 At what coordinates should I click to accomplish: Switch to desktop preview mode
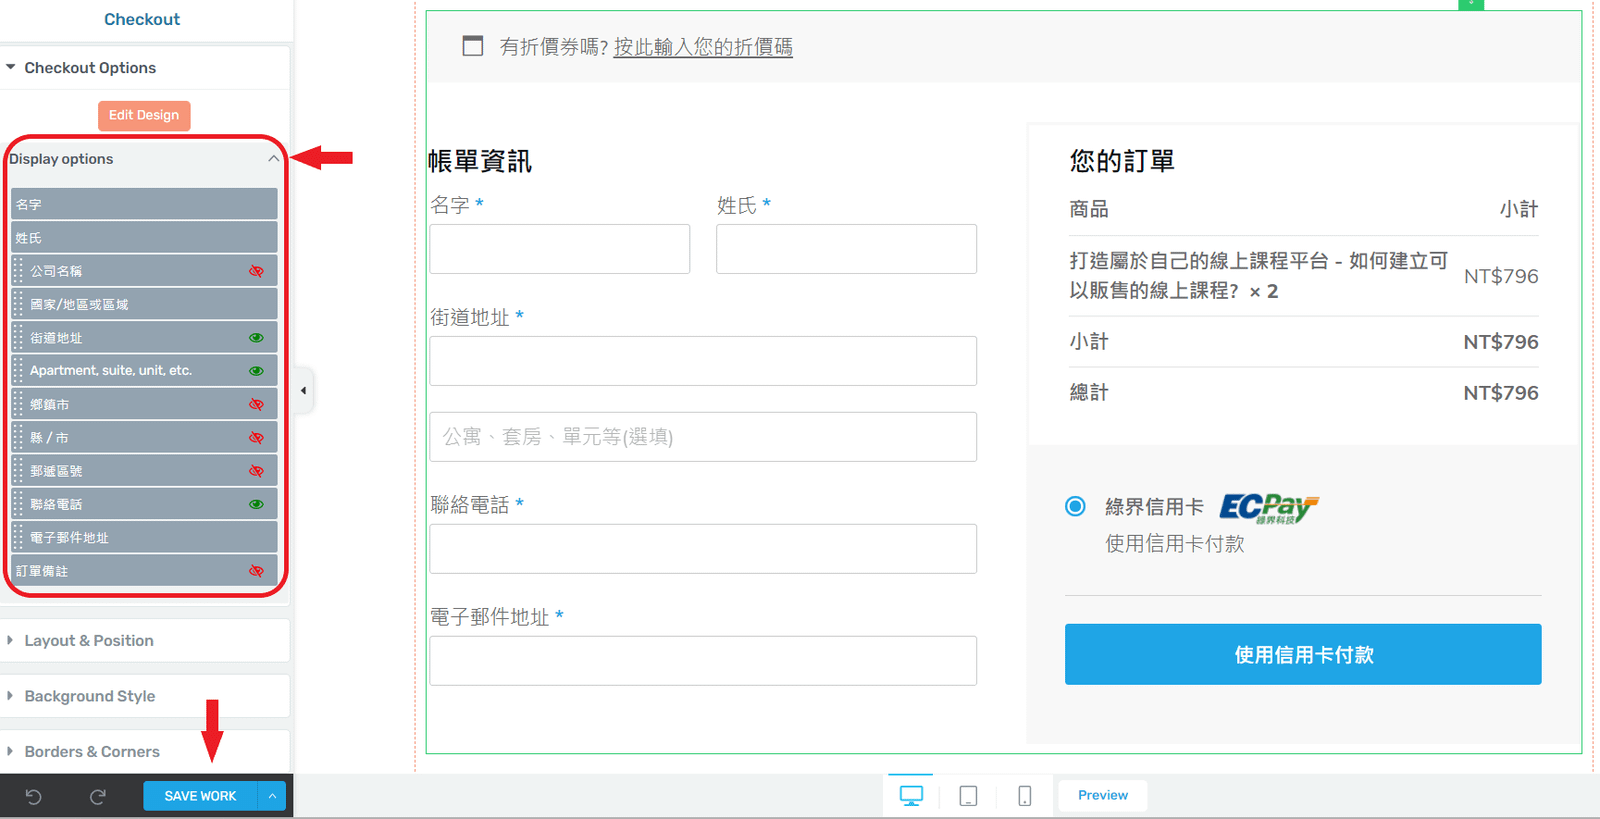911,796
